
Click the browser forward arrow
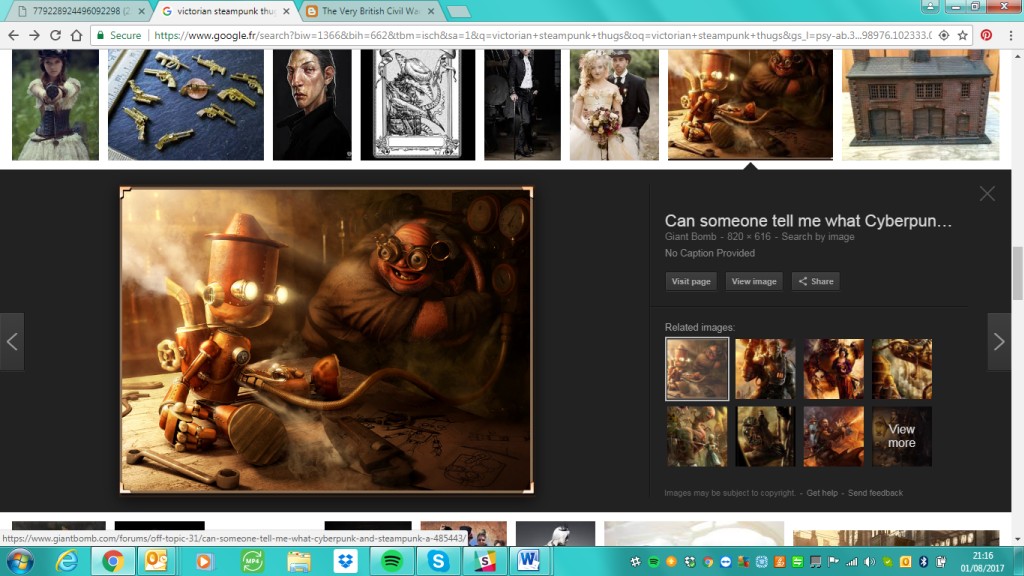[35, 35]
